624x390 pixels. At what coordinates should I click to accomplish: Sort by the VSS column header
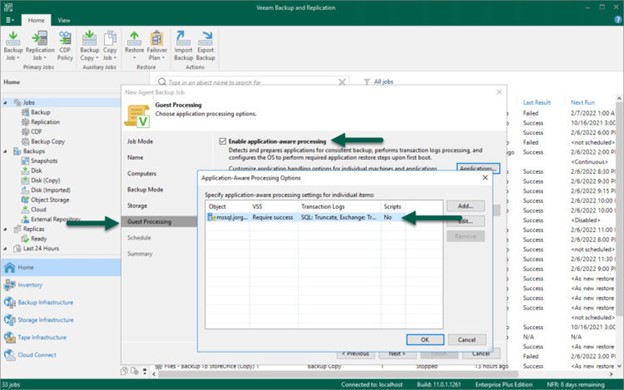tap(274, 207)
